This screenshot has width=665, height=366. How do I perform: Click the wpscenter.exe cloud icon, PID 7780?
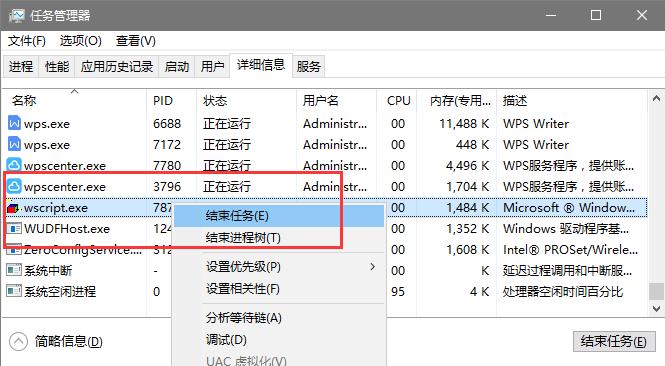(x=14, y=165)
